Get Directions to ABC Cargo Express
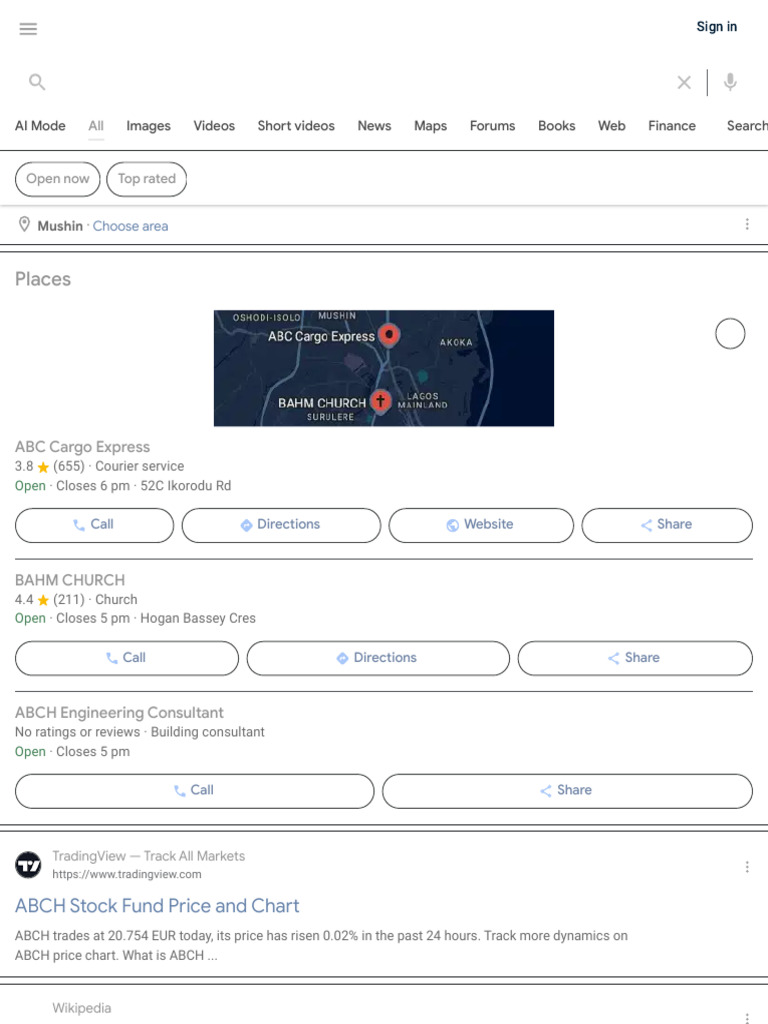 pyautogui.click(x=281, y=525)
